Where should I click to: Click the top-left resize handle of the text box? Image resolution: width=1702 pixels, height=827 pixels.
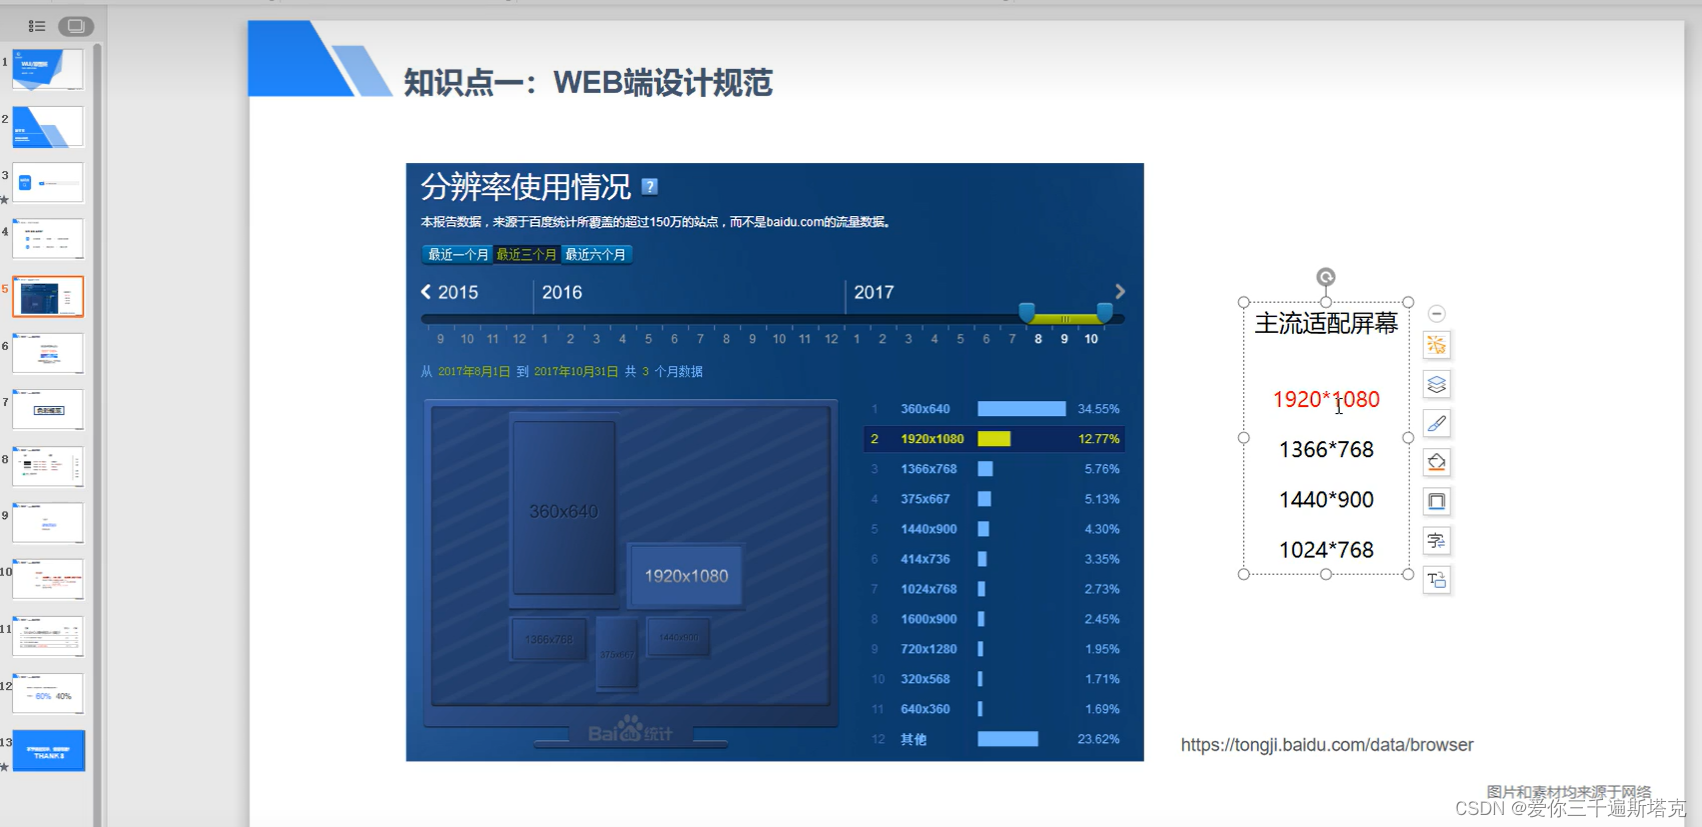coord(1244,302)
